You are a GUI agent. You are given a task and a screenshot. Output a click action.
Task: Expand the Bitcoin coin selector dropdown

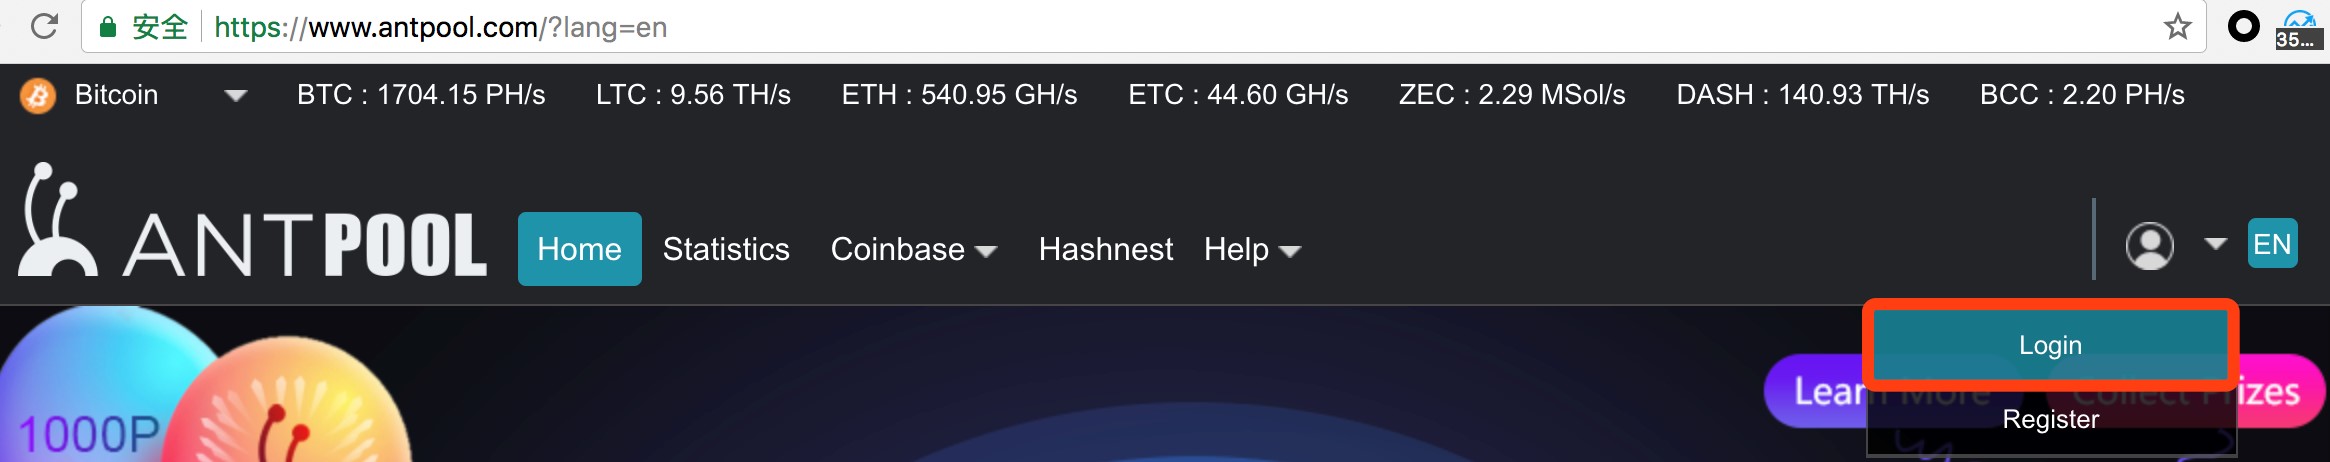[236, 96]
